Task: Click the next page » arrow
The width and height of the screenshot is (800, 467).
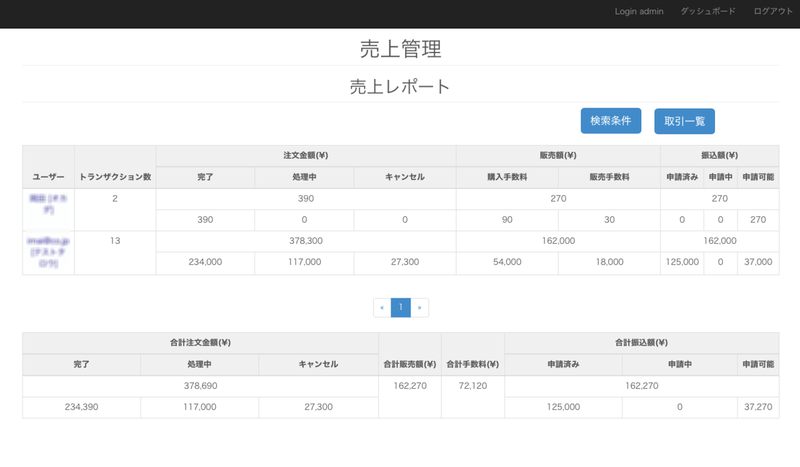Action: pyautogui.click(x=420, y=307)
